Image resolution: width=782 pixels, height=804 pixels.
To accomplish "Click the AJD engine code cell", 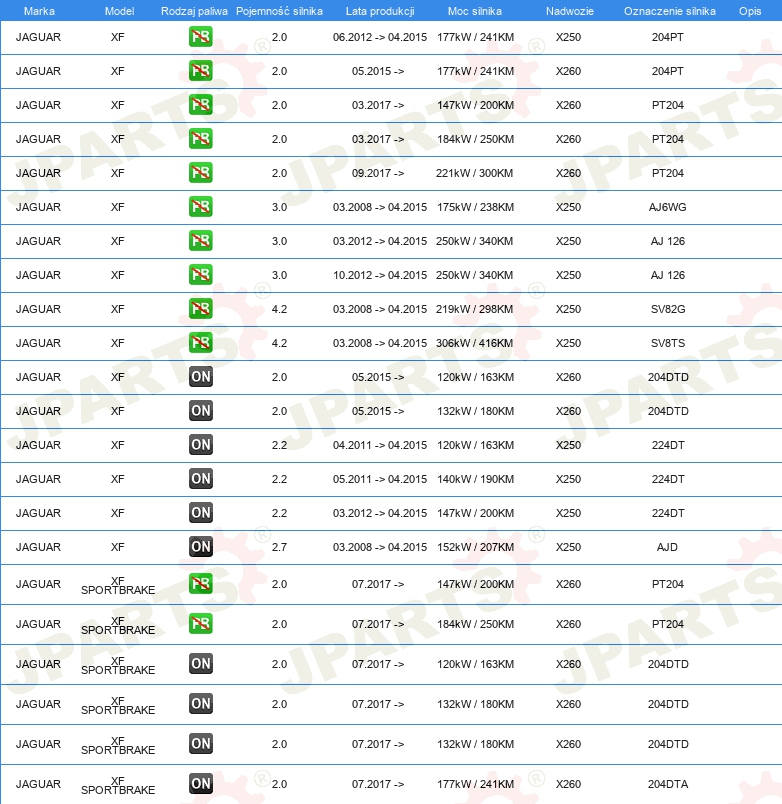I will 668,547.
